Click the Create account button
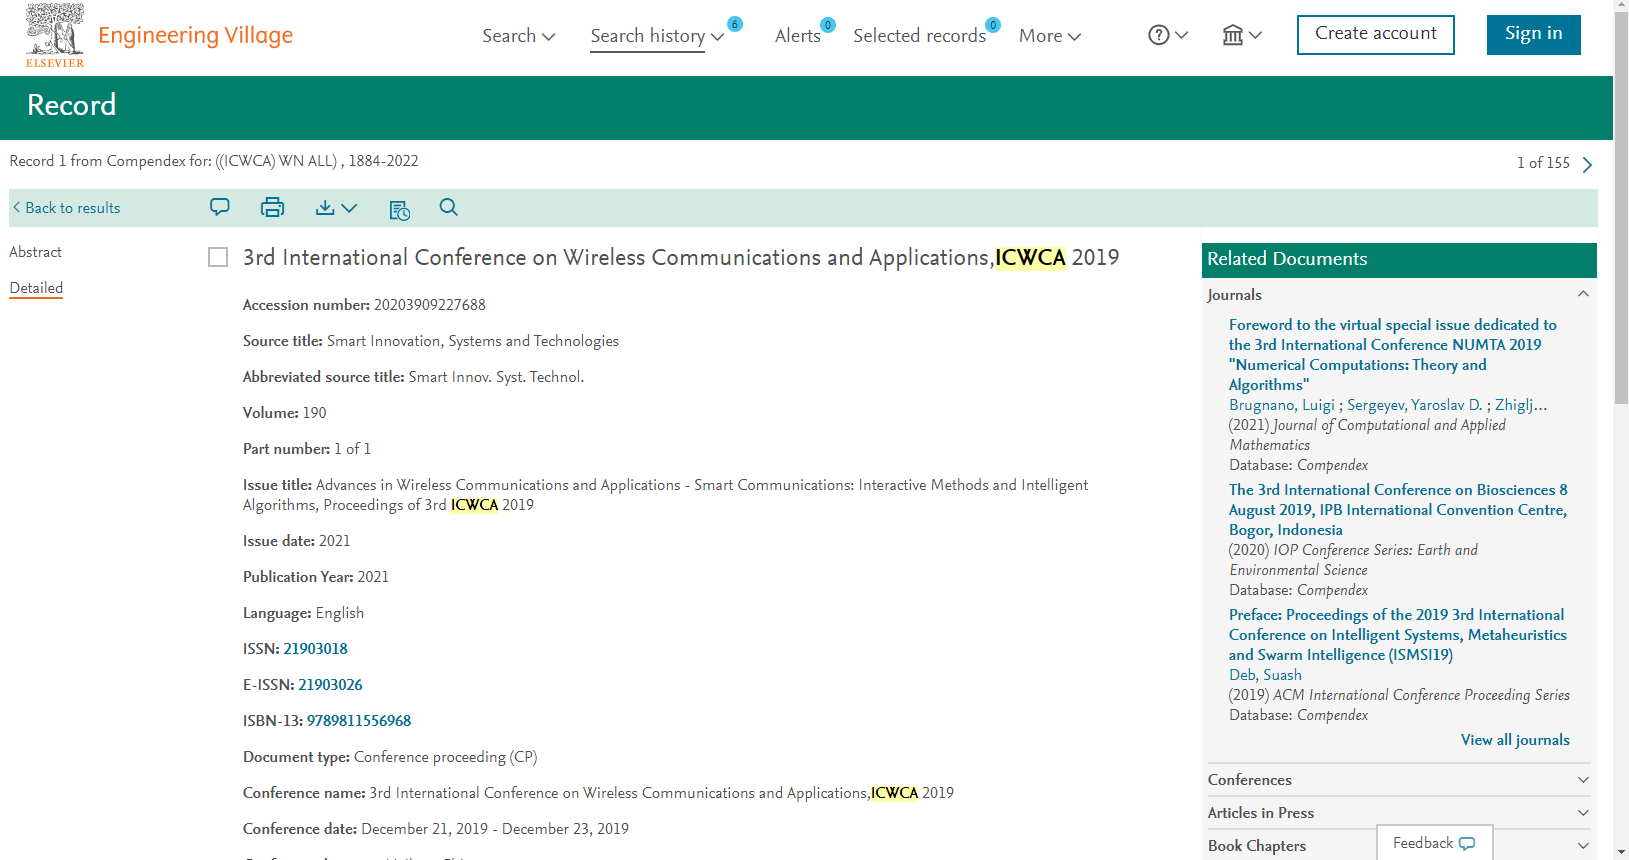 coord(1376,35)
